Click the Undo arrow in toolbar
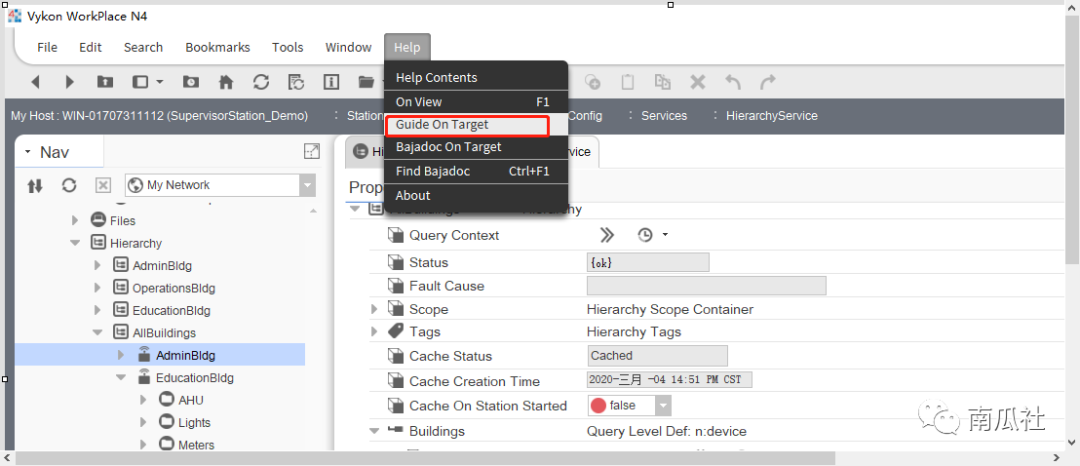The height and width of the screenshot is (466, 1080). click(733, 82)
